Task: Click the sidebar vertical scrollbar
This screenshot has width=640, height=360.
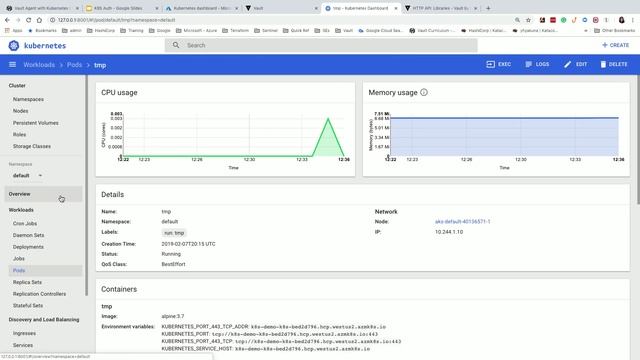Action: (x=87, y=186)
